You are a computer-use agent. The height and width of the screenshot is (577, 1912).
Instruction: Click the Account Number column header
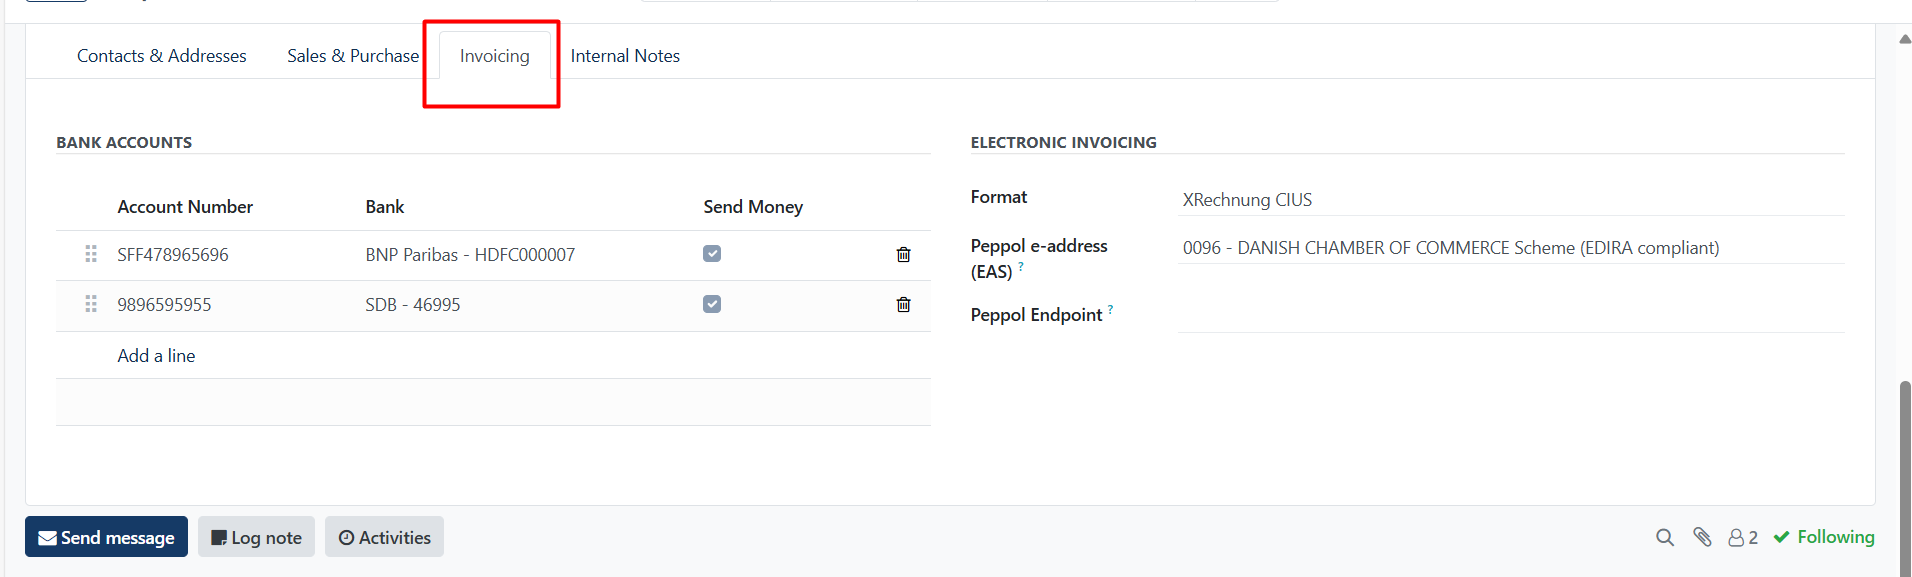(x=185, y=207)
